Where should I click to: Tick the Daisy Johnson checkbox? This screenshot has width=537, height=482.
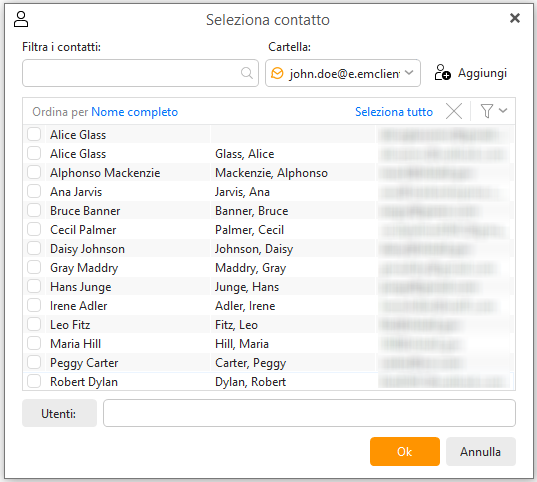[x=34, y=248]
